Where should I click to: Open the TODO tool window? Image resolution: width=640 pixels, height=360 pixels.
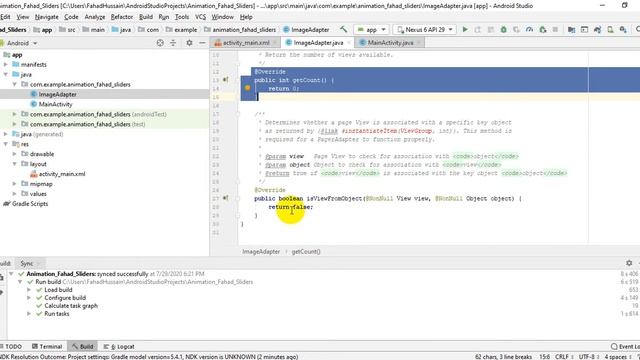pyautogui.click(x=11, y=347)
